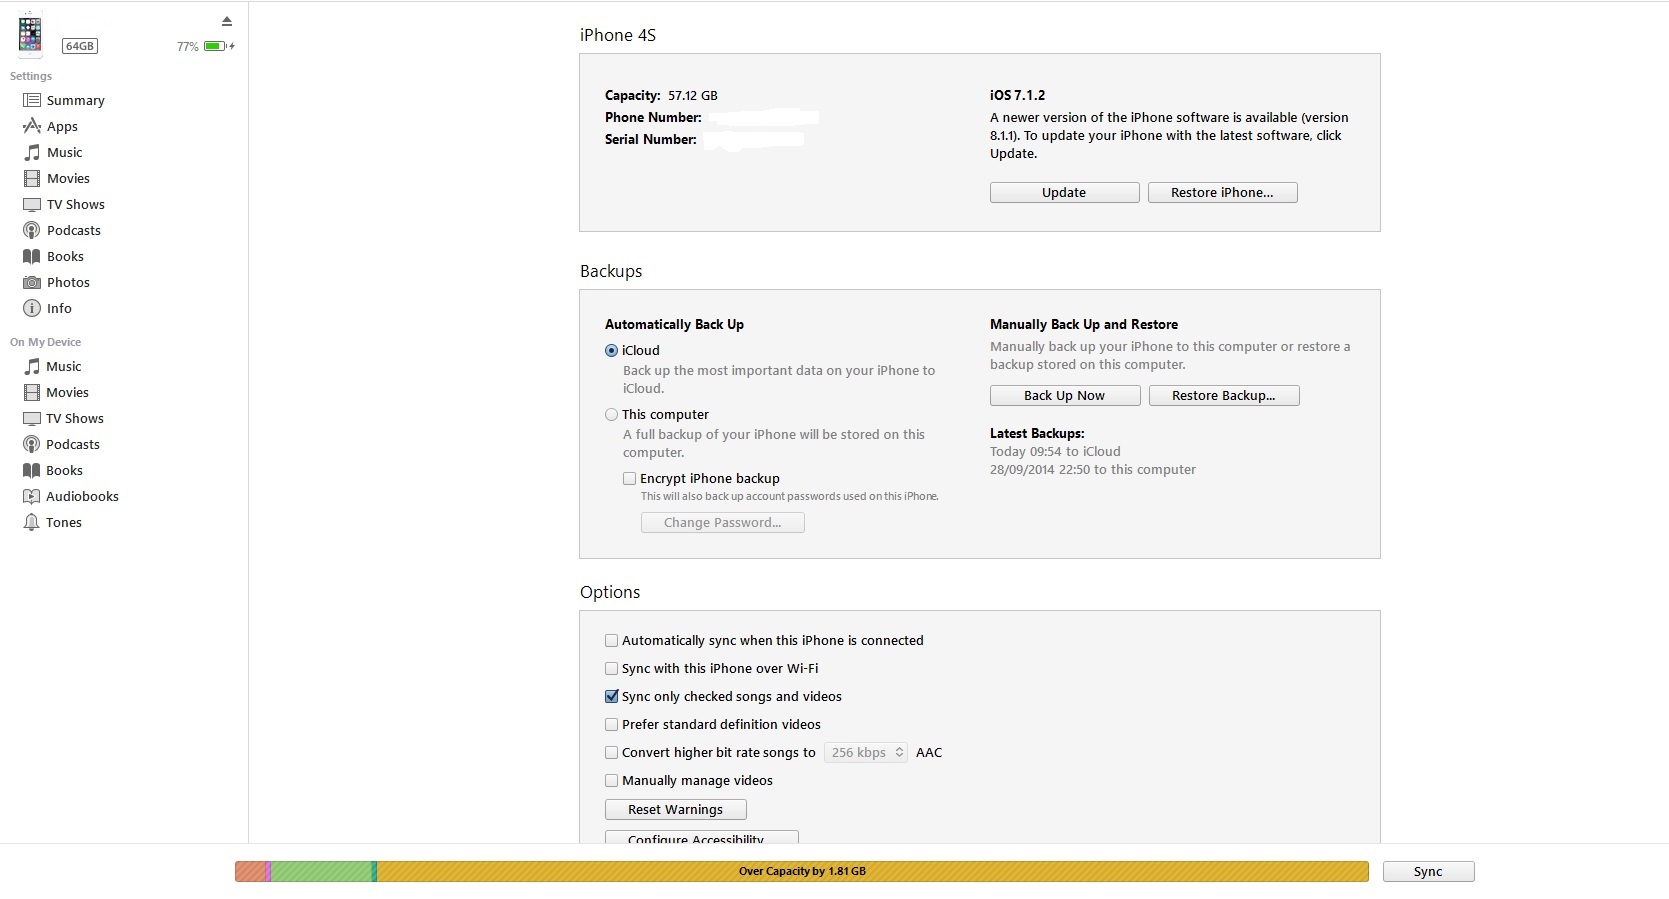
Task: Select Info in the Settings sidebar
Action: (59, 308)
